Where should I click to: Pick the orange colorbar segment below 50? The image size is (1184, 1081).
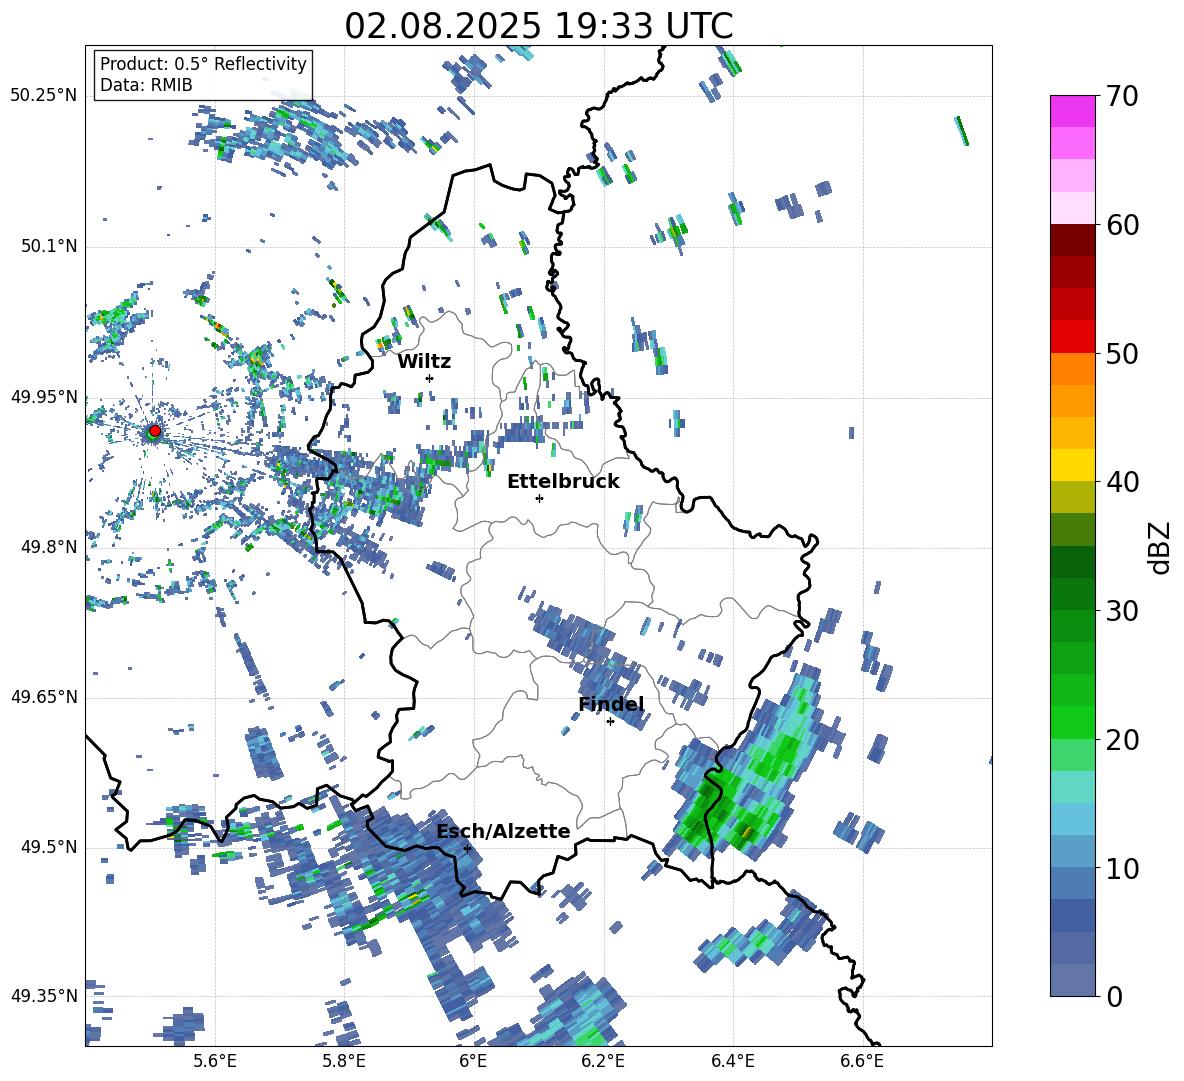coord(1072,369)
